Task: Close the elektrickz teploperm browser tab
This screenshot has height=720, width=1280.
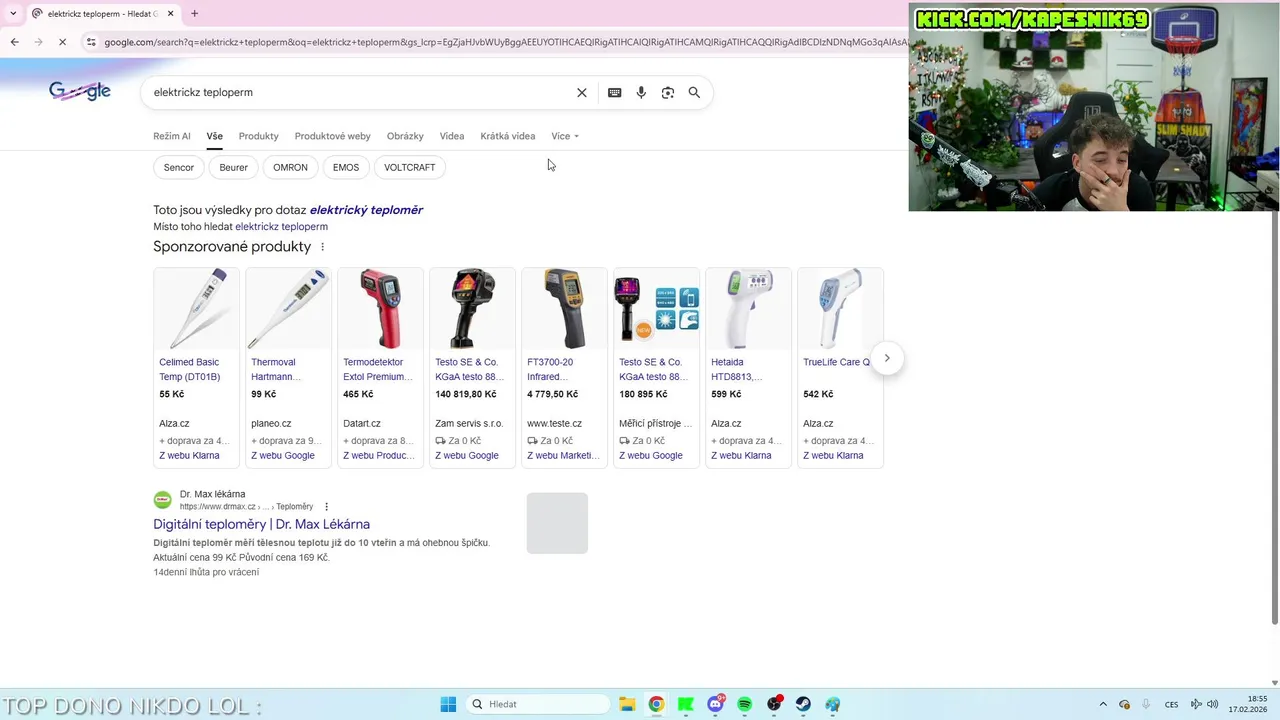Action: 170,13
